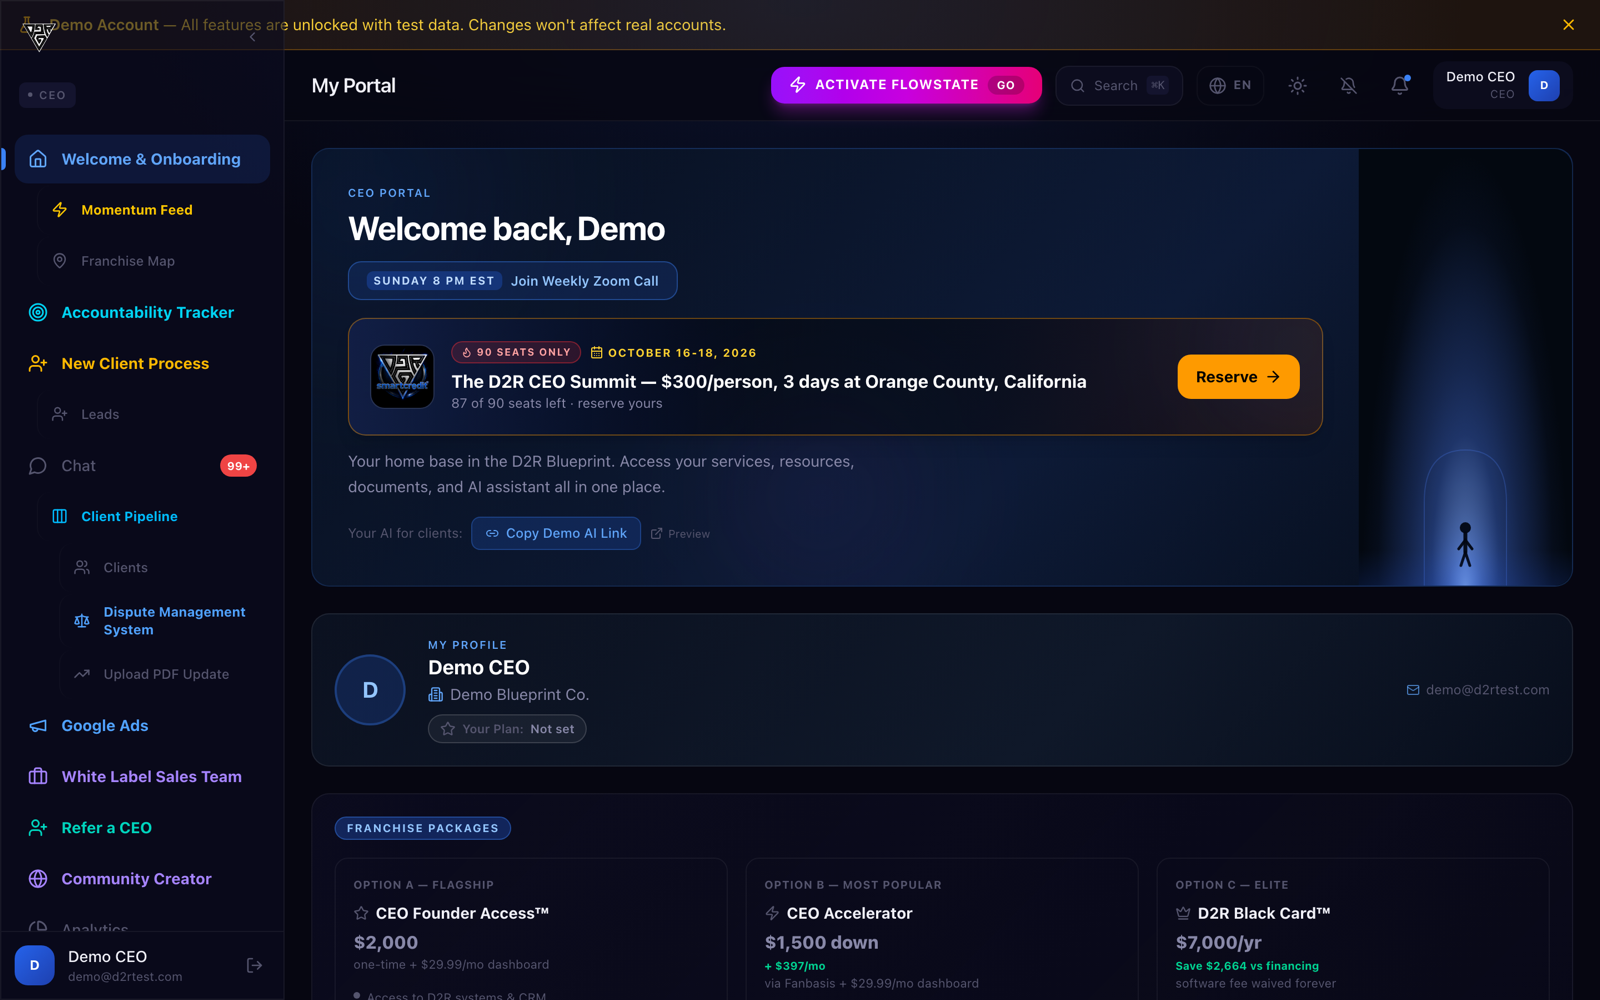Click the New Client Process user-plus icon

[38, 363]
